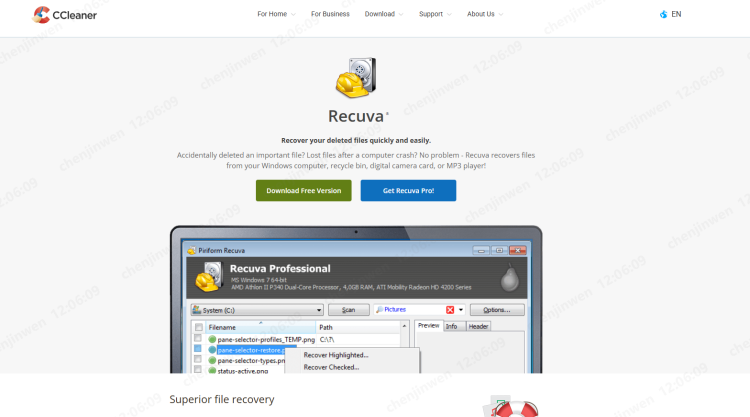Click the CCleaner logo
The width and height of the screenshot is (750, 417).
pos(65,15)
